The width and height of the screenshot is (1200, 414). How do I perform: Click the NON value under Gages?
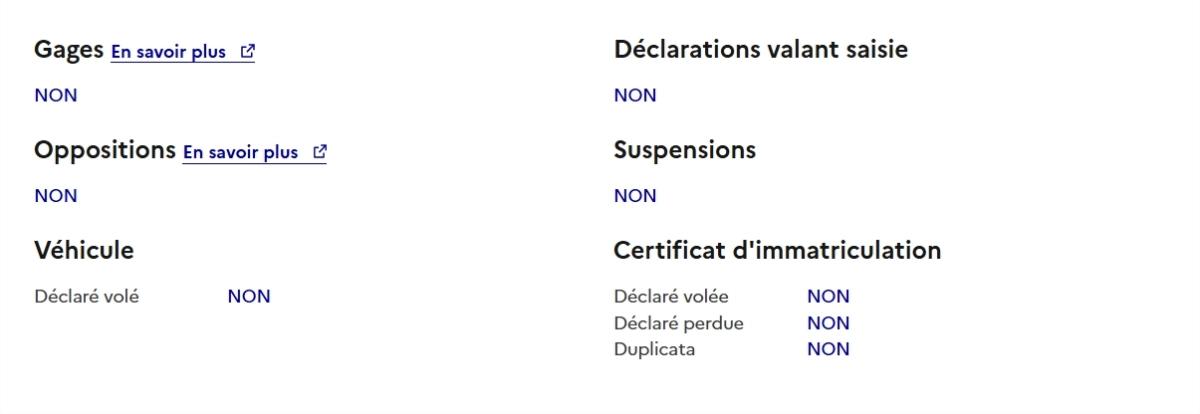(x=56, y=96)
